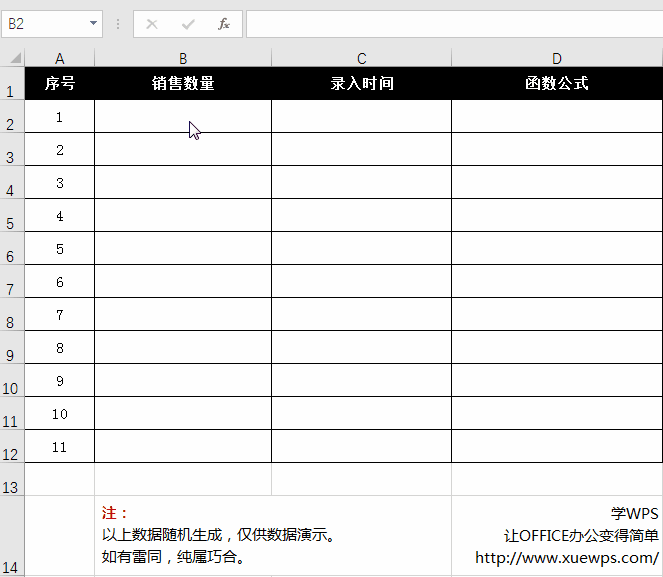This screenshot has width=663, height=577.
Task: Open the Name Box dropdown arrow
Action: [93, 23]
